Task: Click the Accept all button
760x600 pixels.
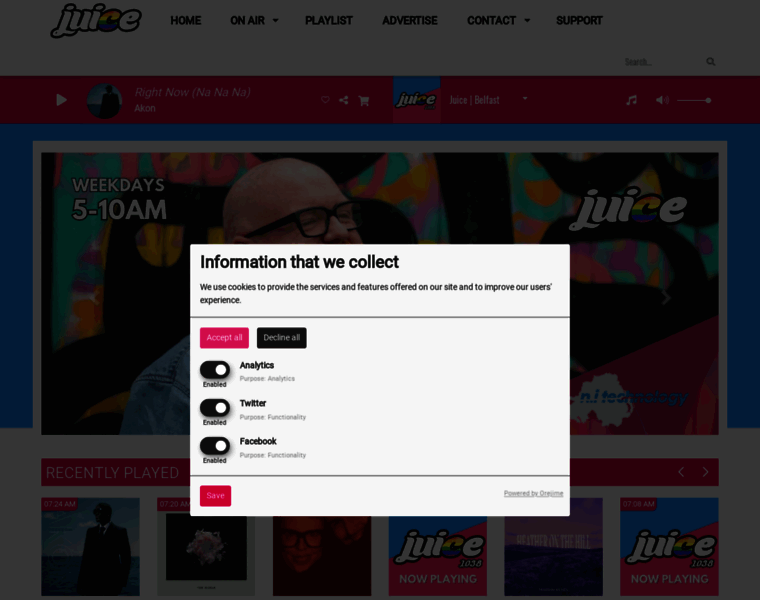Action: 224,338
